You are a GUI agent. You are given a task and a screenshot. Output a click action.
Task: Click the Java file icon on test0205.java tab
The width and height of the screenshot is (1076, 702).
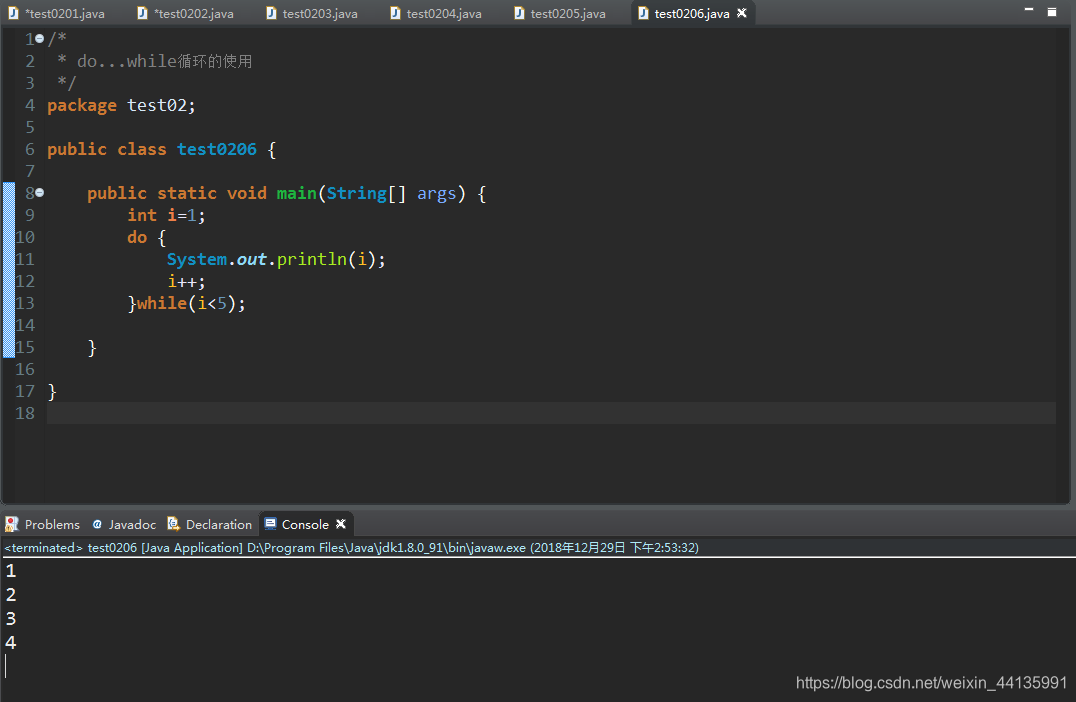point(519,13)
